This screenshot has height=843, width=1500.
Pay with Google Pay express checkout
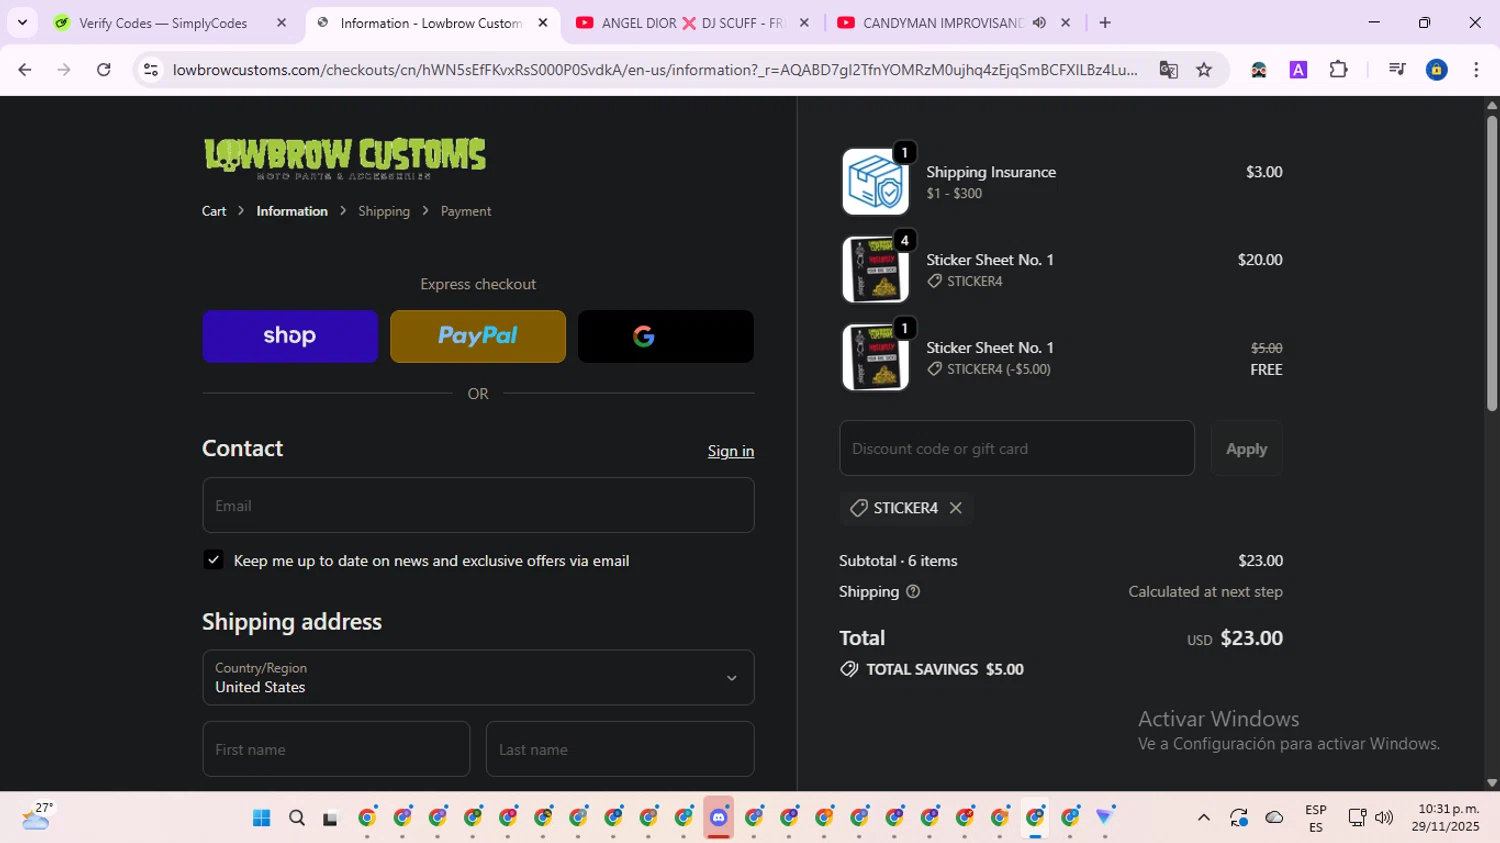(x=666, y=336)
